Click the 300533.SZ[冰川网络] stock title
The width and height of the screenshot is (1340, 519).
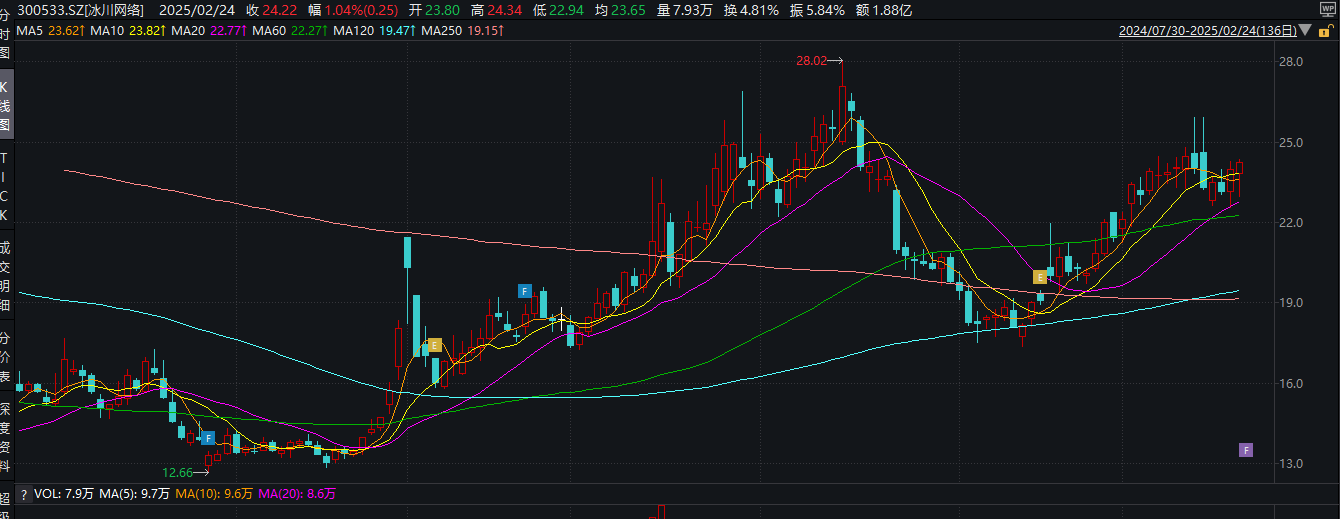pos(74,10)
